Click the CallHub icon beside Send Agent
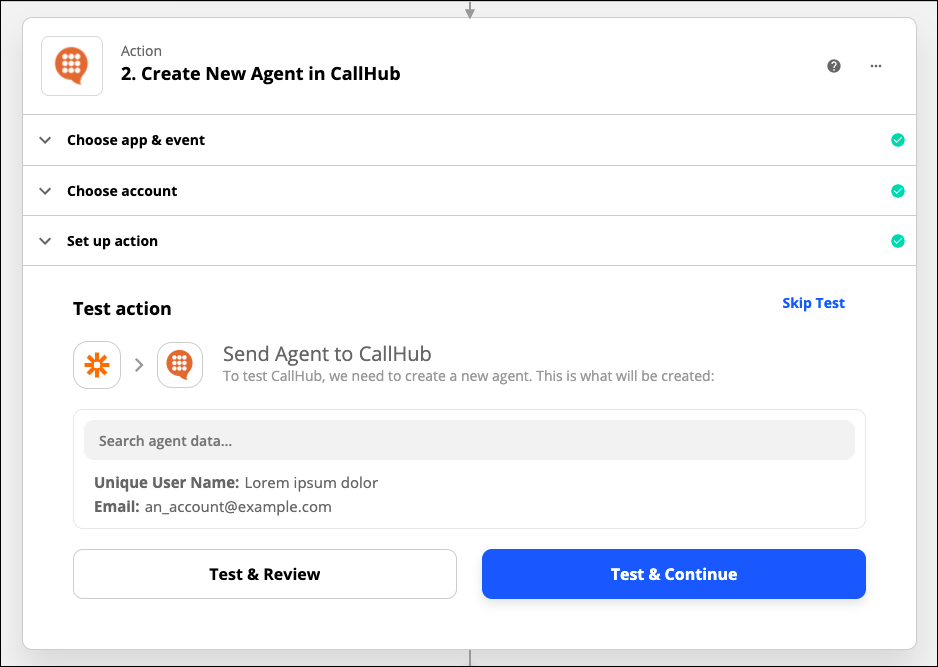This screenshot has width=938, height=667. coord(180,365)
